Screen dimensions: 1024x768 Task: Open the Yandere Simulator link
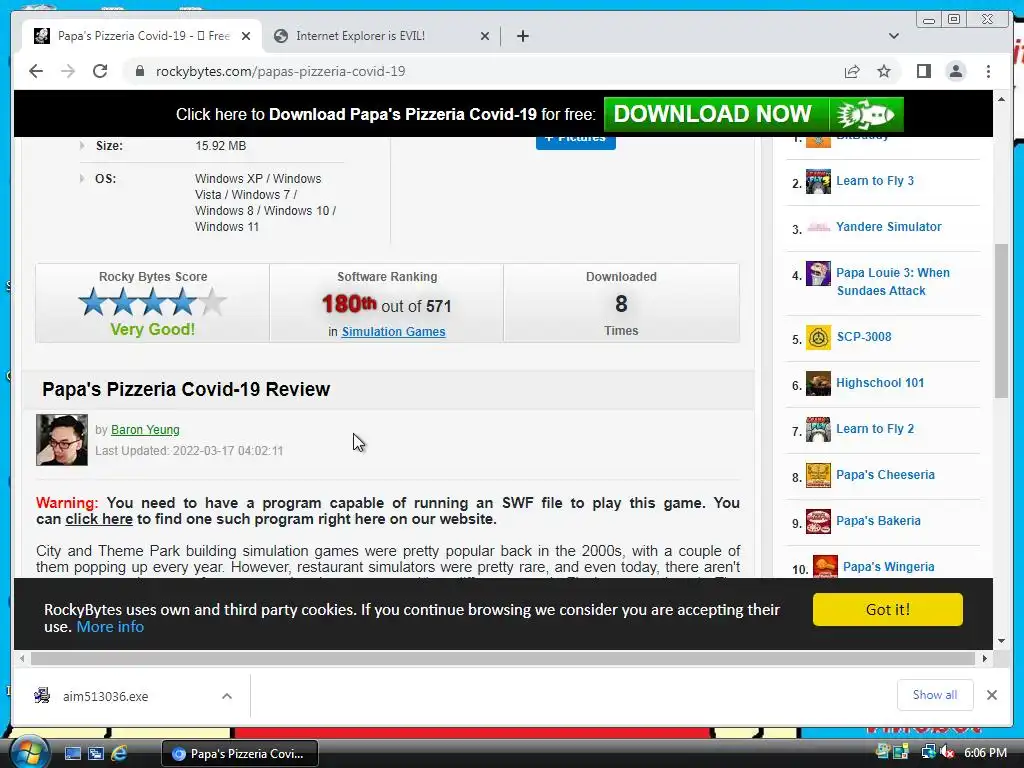pyautogui.click(x=889, y=227)
